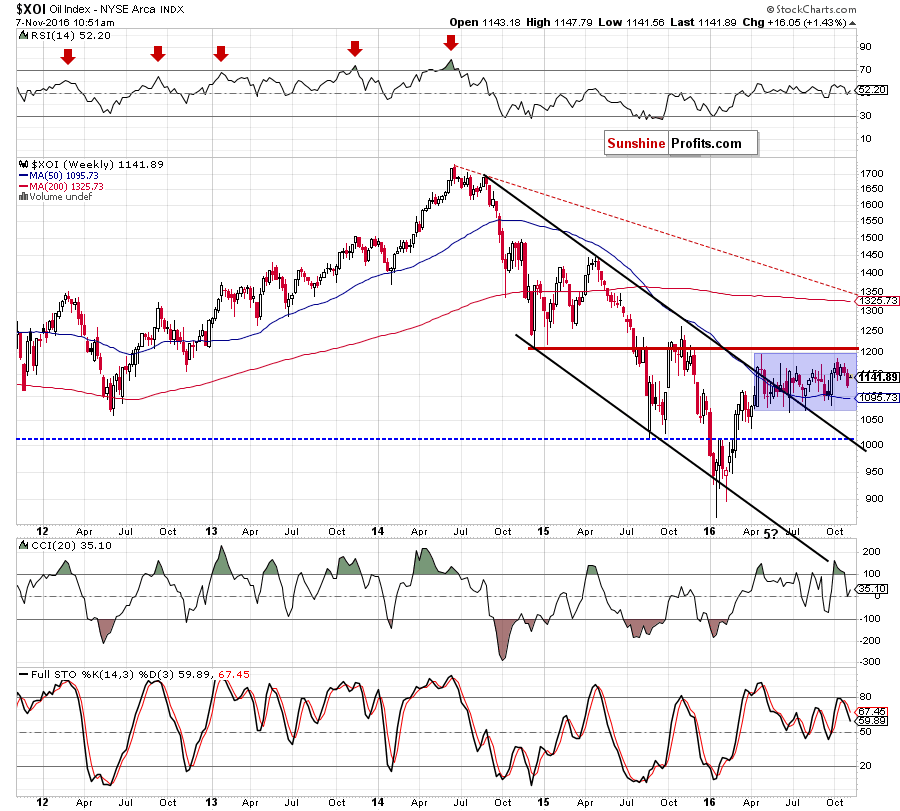Click year '15' label under price chart
Image resolution: width=900 pixels, height=811 pixels.
(x=543, y=531)
